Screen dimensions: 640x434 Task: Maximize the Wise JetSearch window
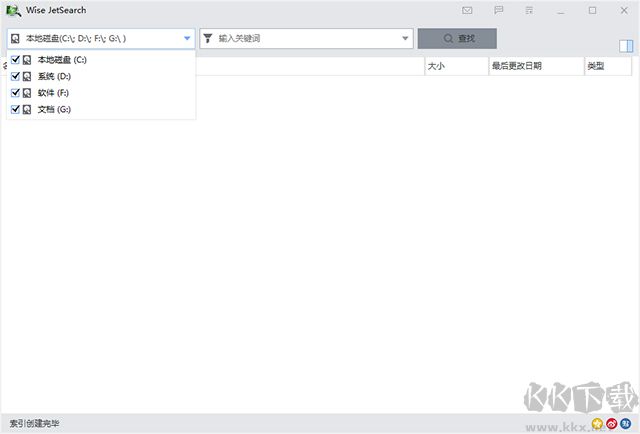[592, 11]
